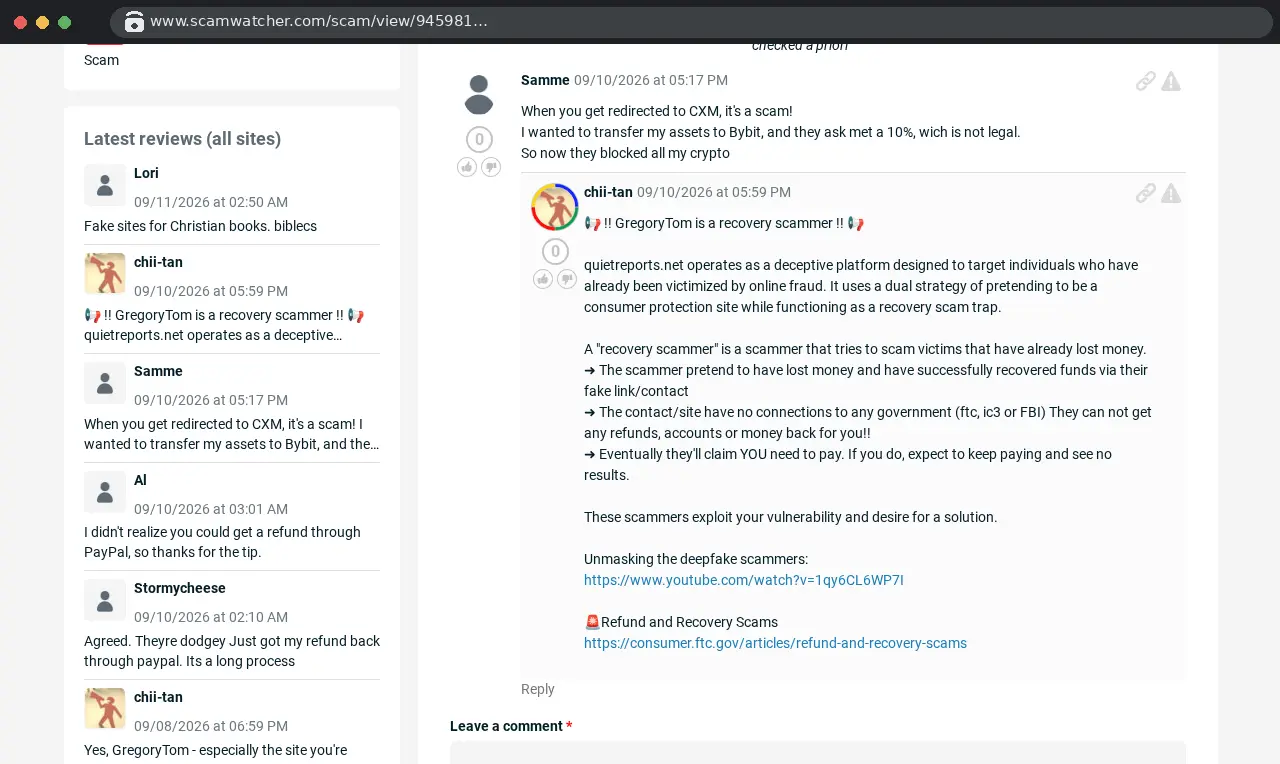
Task: Select the sidebar 'When you get redirected to CXM' review
Action: (x=232, y=434)
